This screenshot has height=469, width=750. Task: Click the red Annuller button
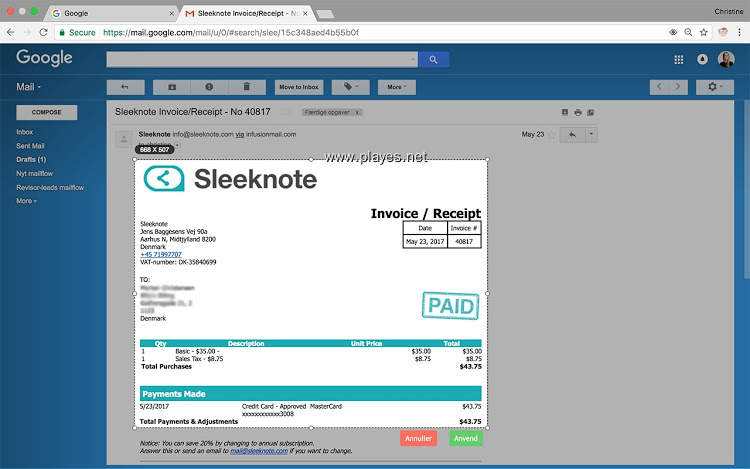pyautogui.click(x=418, y=438)
